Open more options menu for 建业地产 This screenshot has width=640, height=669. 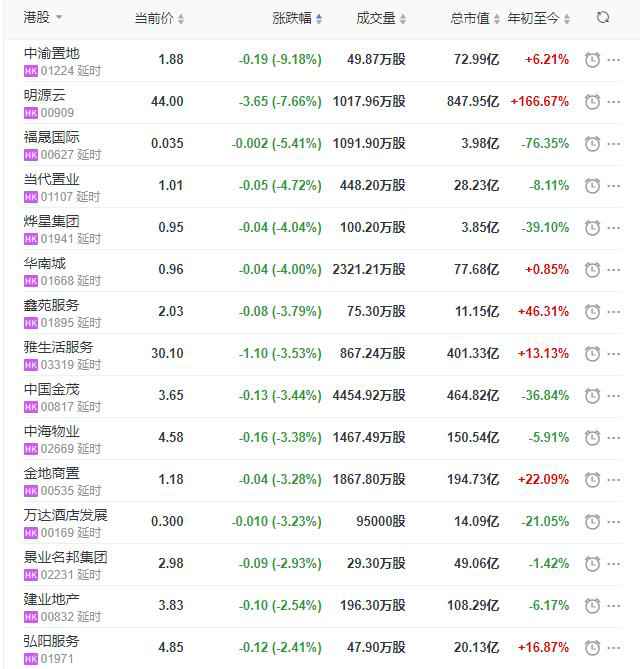pos(614,606)
